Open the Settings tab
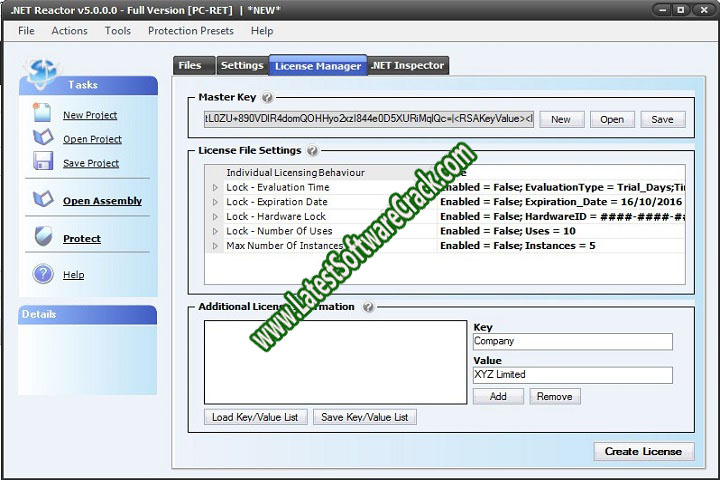Viewport: 720px width, 480px height. (242, 66)
